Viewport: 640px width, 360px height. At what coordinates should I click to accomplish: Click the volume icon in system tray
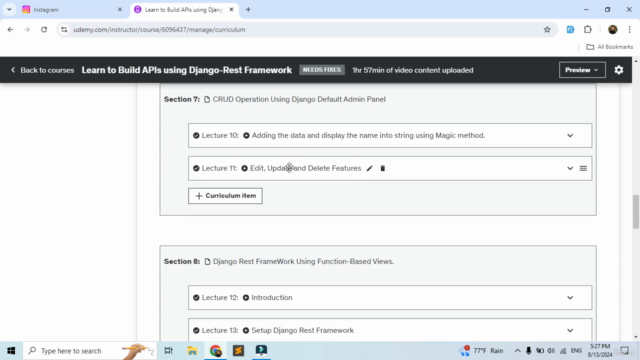[x=551, y=351]
